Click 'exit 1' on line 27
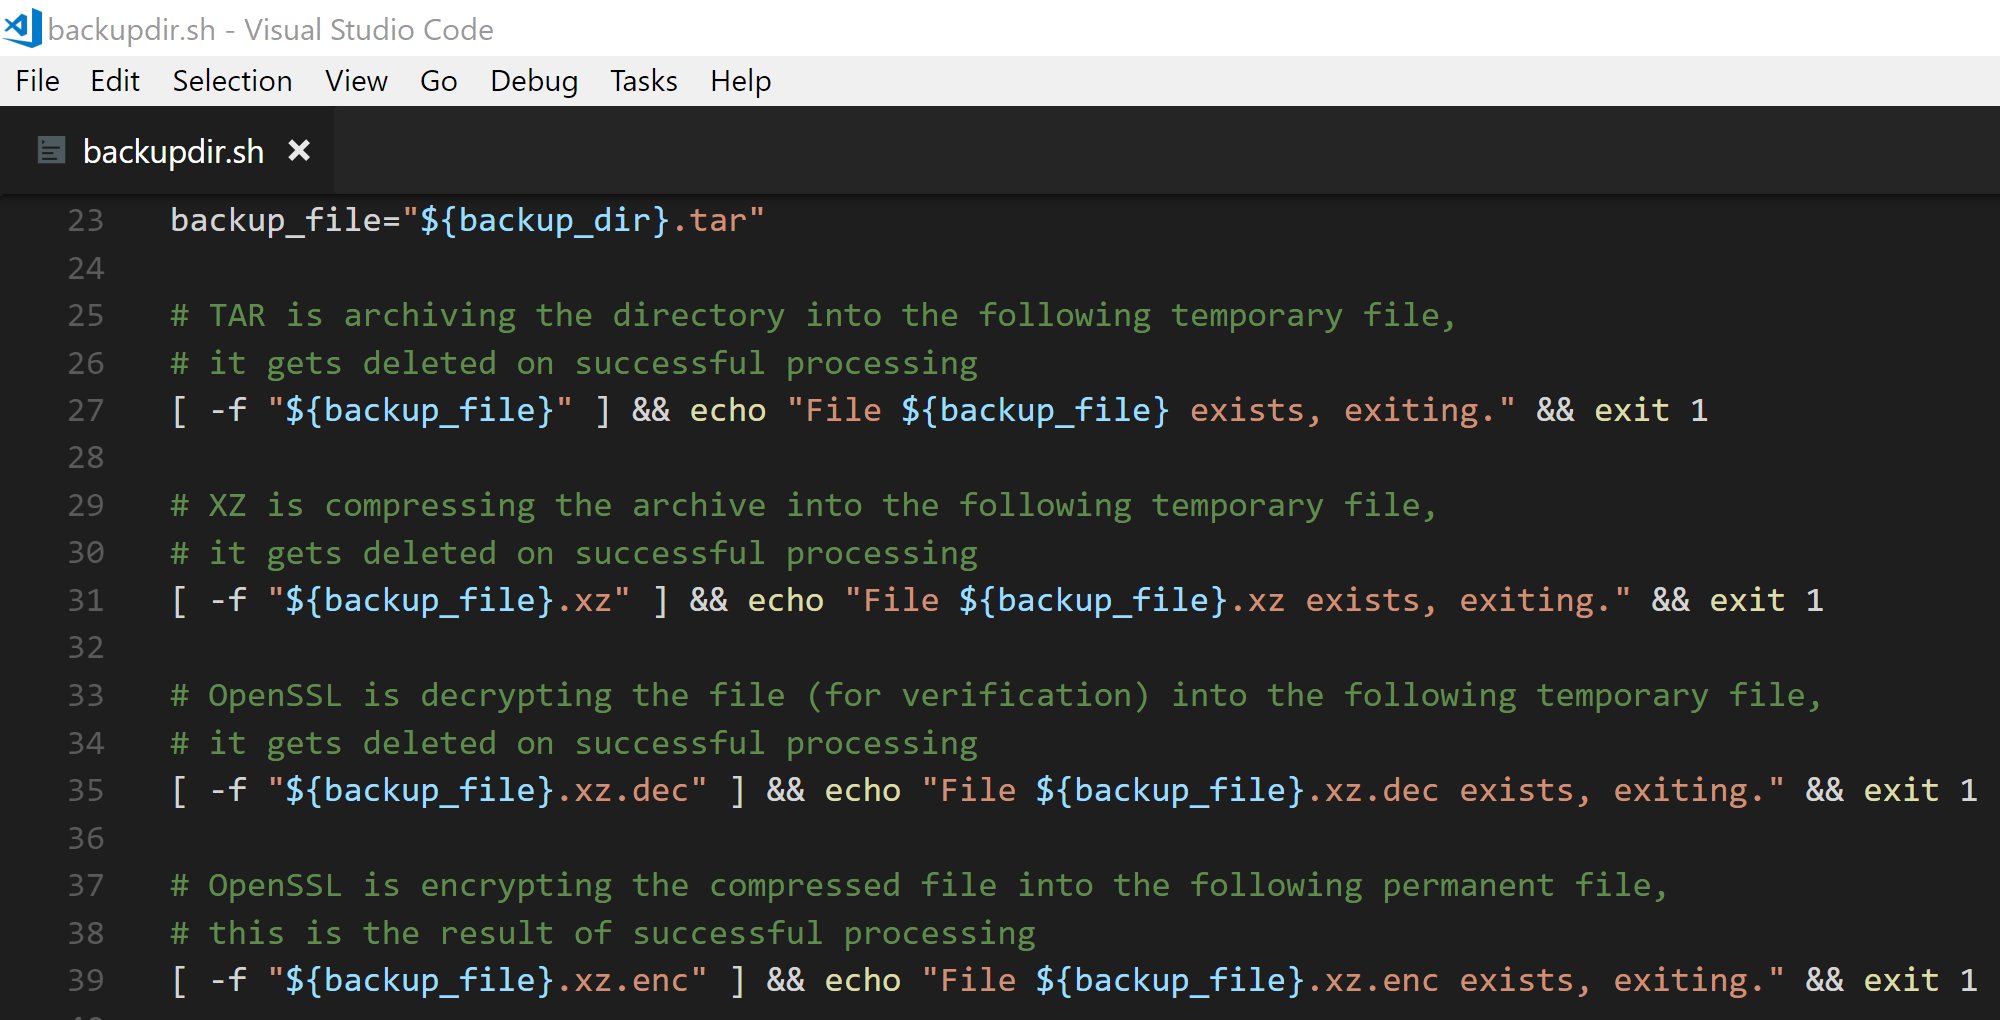This screenshot has width=2000, height=1020. tap(1651, 410)
